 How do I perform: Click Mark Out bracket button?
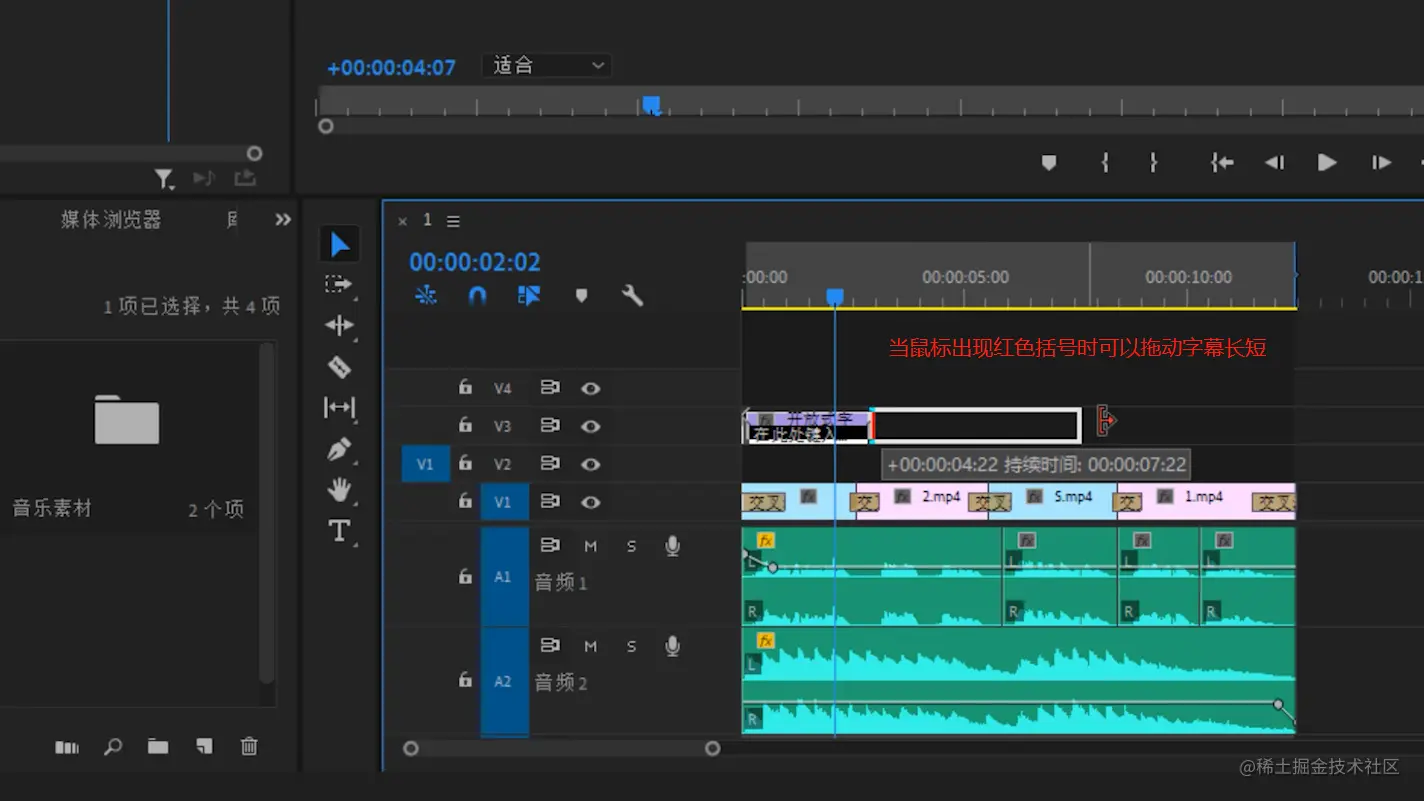click(1153, 162)
